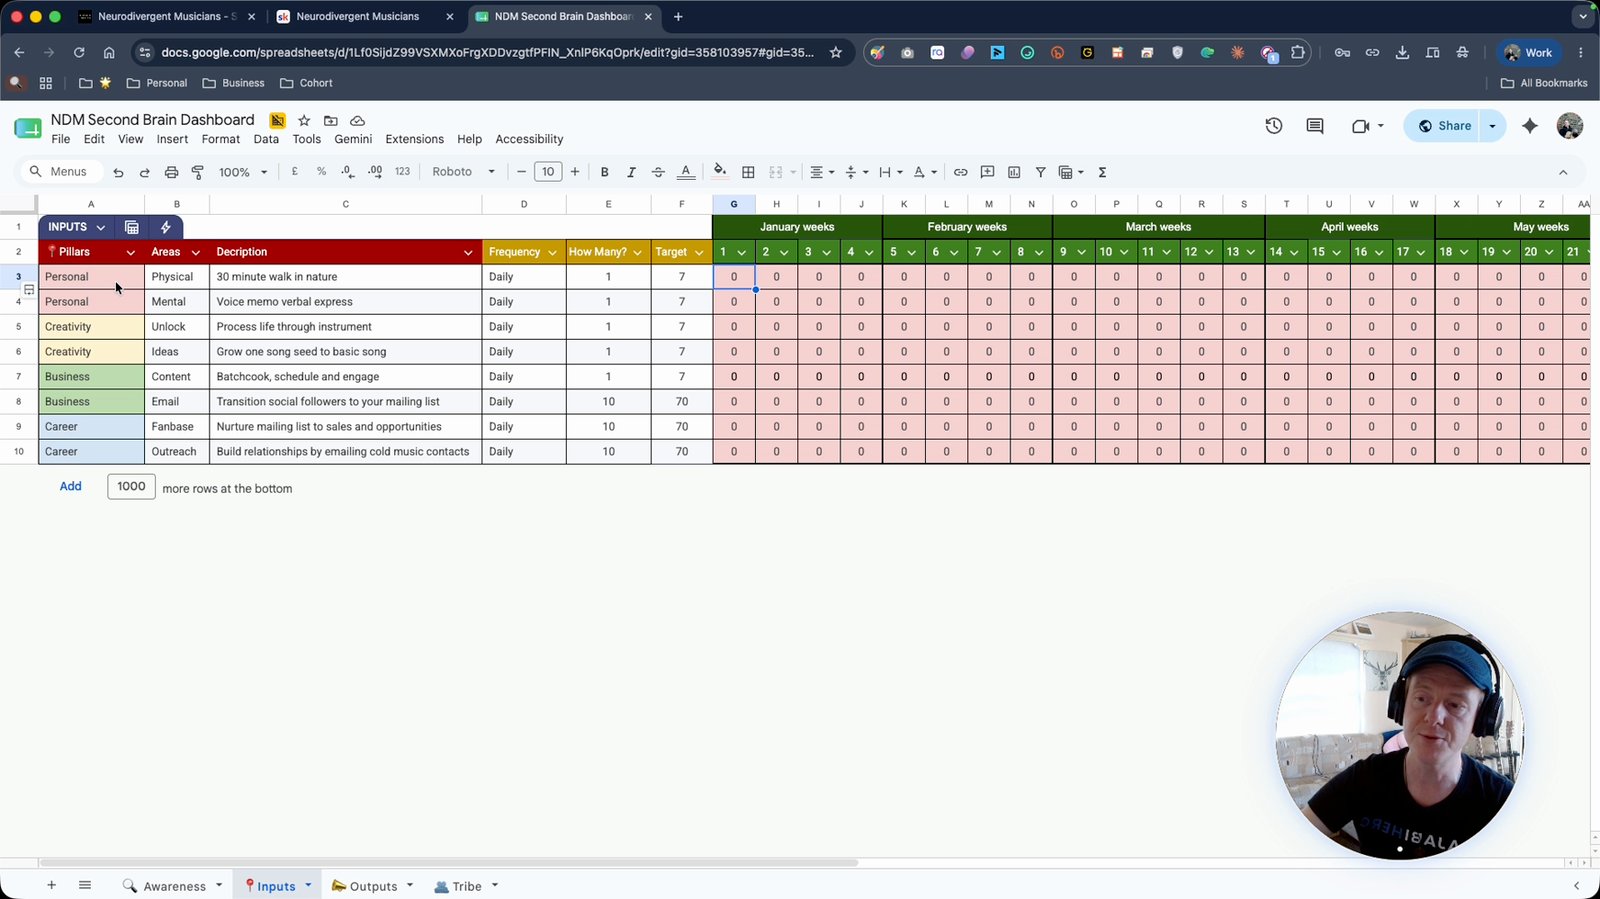Open the Cohort bookmarks folder
Screen dimensions: 1600x899
[x=306, y=83]
